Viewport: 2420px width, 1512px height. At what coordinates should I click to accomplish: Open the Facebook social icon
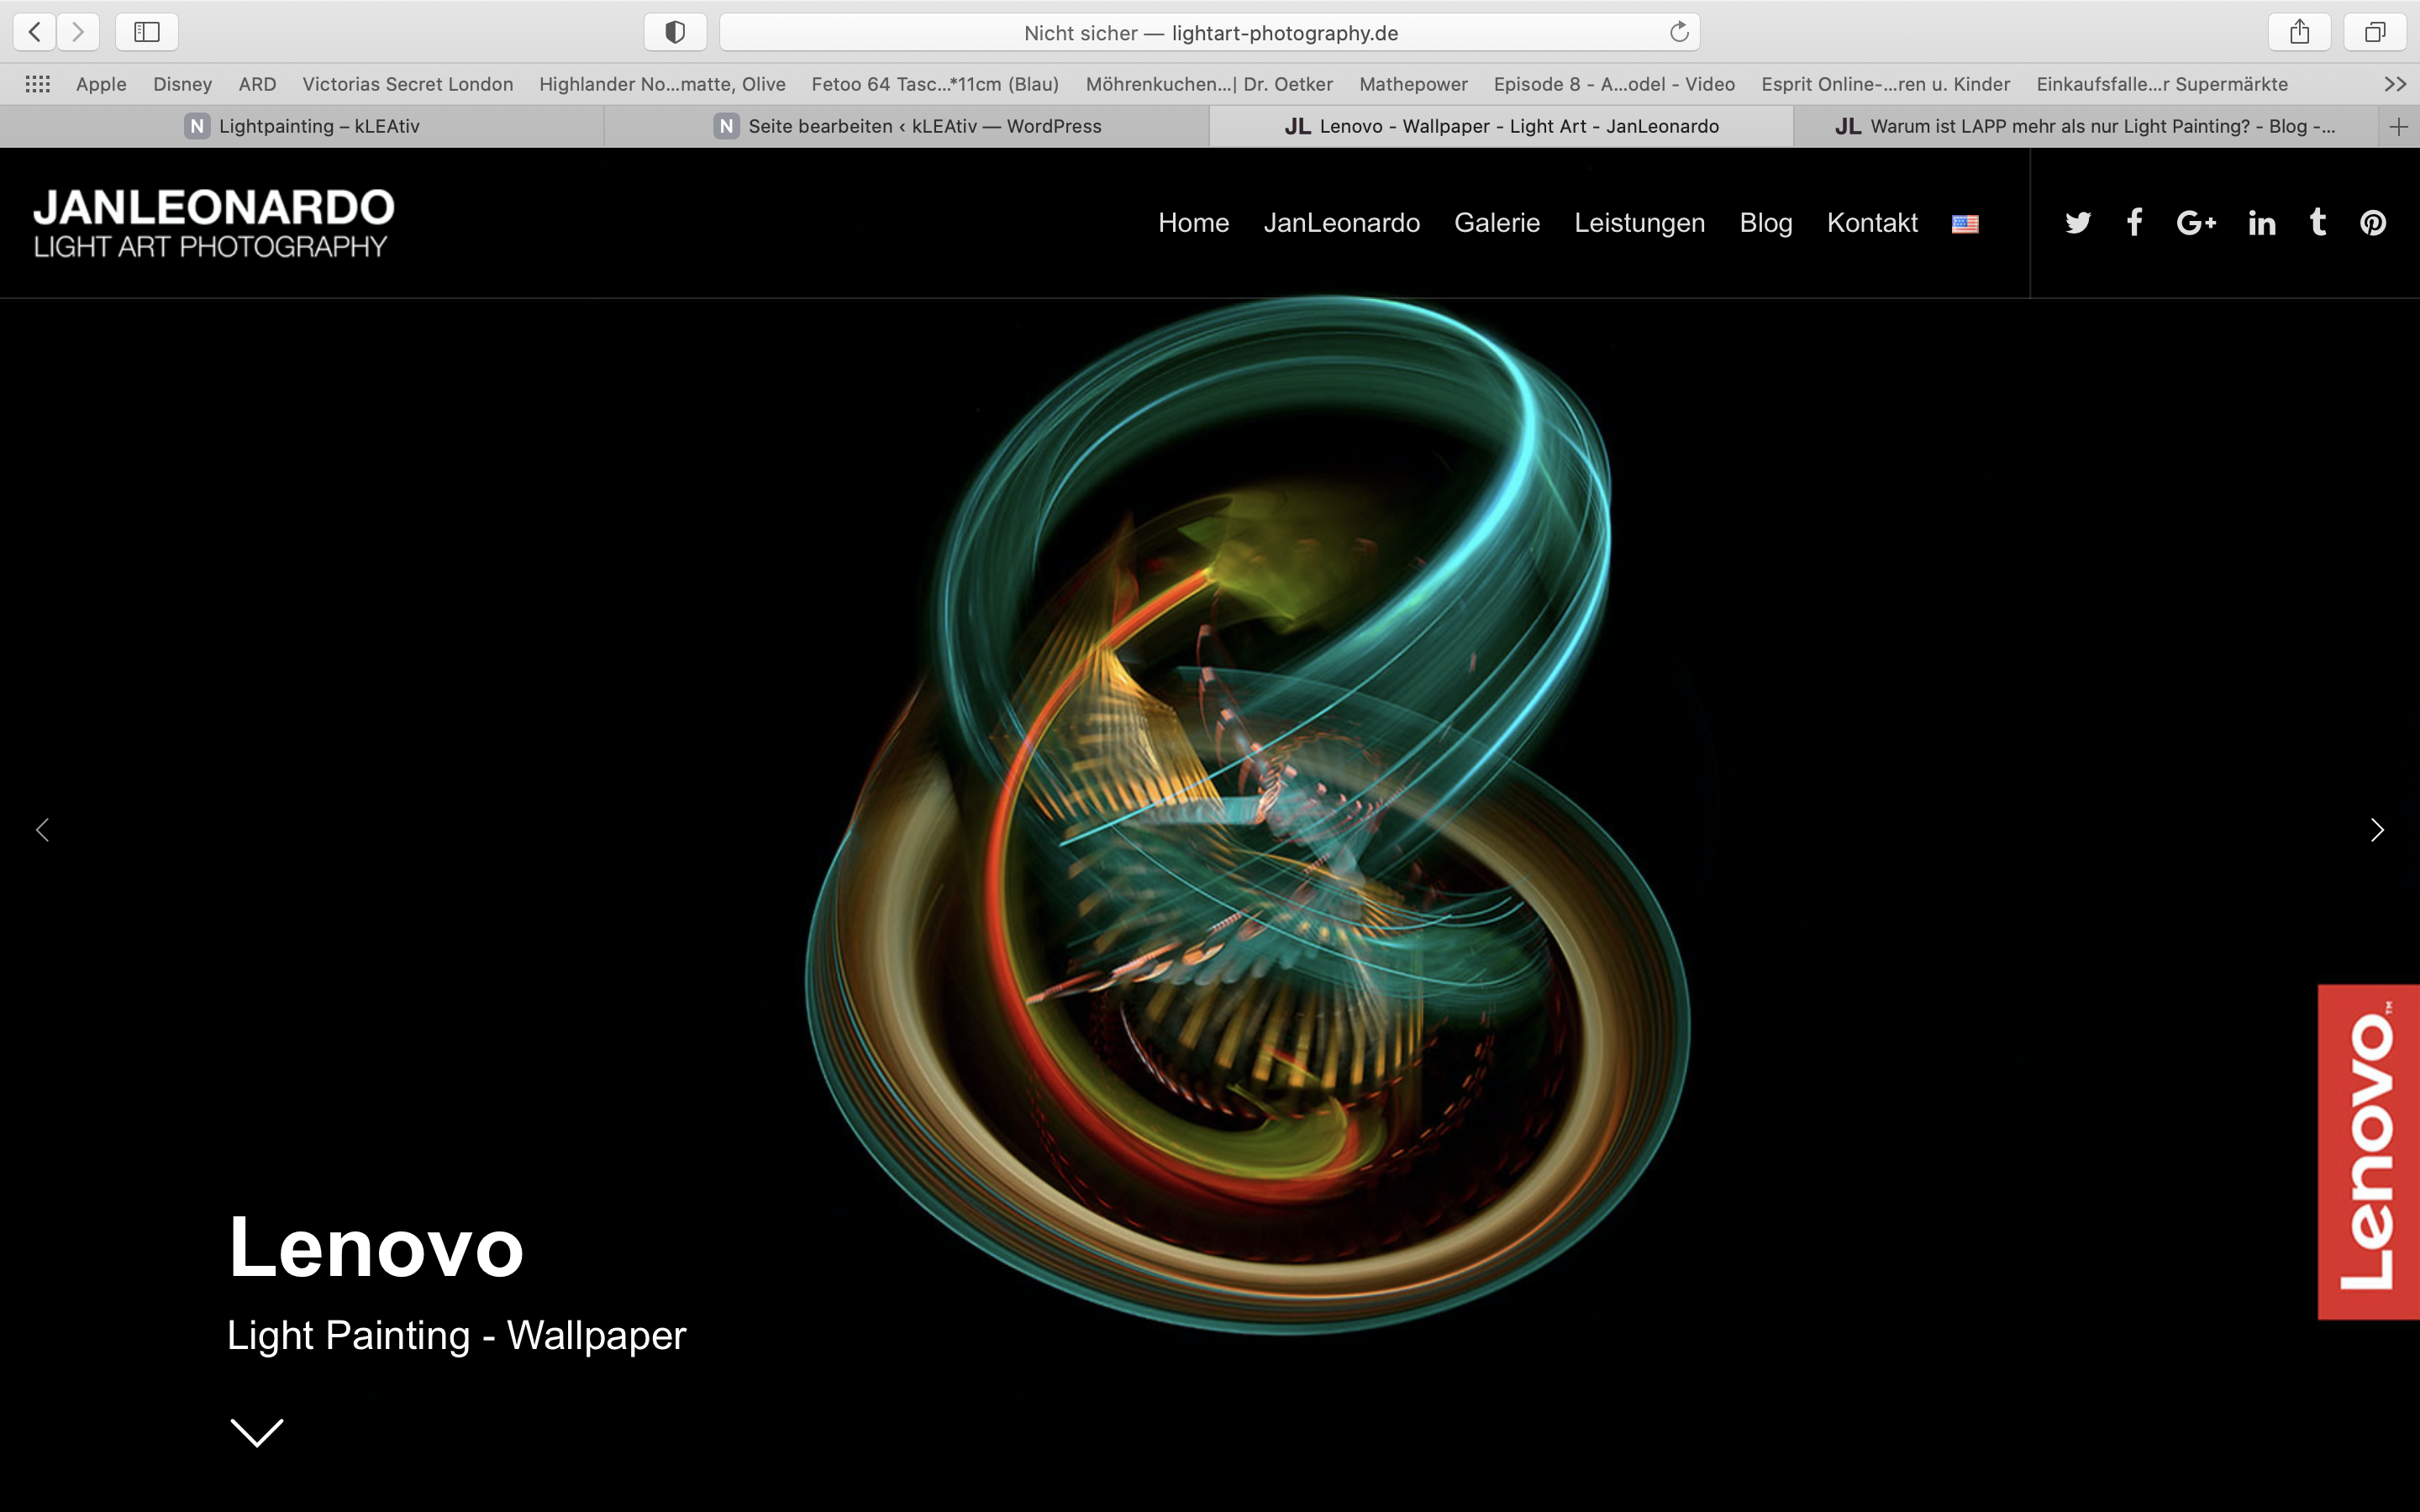tap(2134, 222)
